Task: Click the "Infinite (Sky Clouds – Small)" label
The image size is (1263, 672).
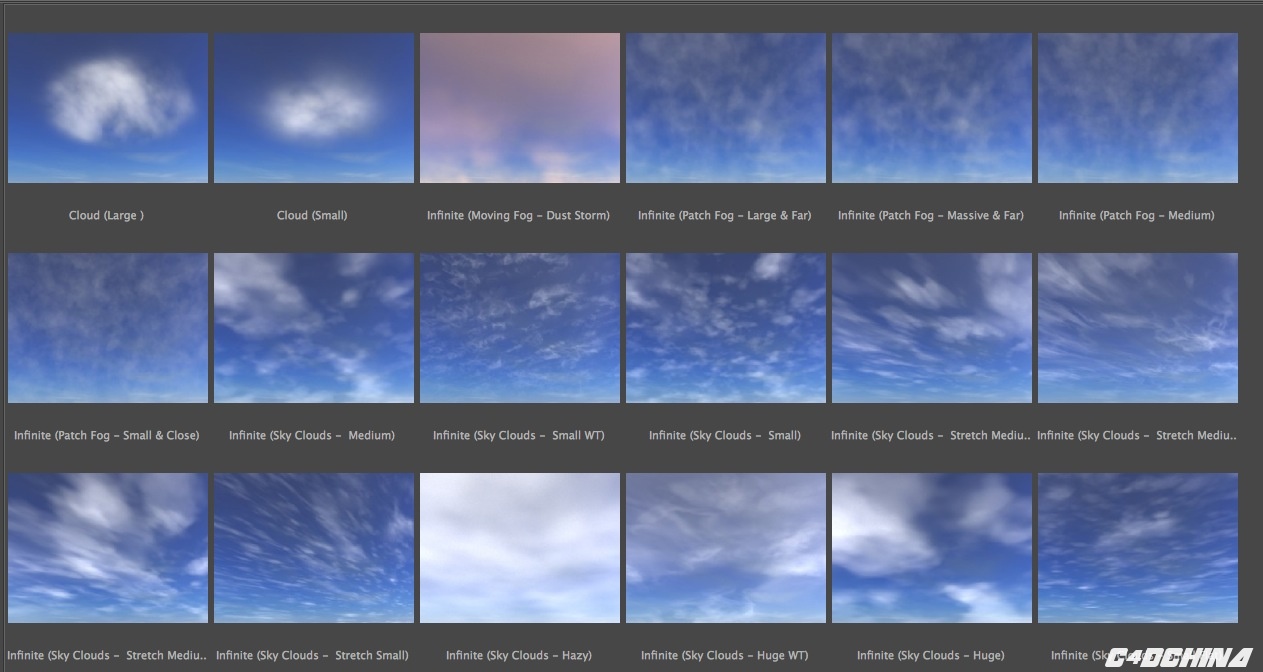Action: 725,435
